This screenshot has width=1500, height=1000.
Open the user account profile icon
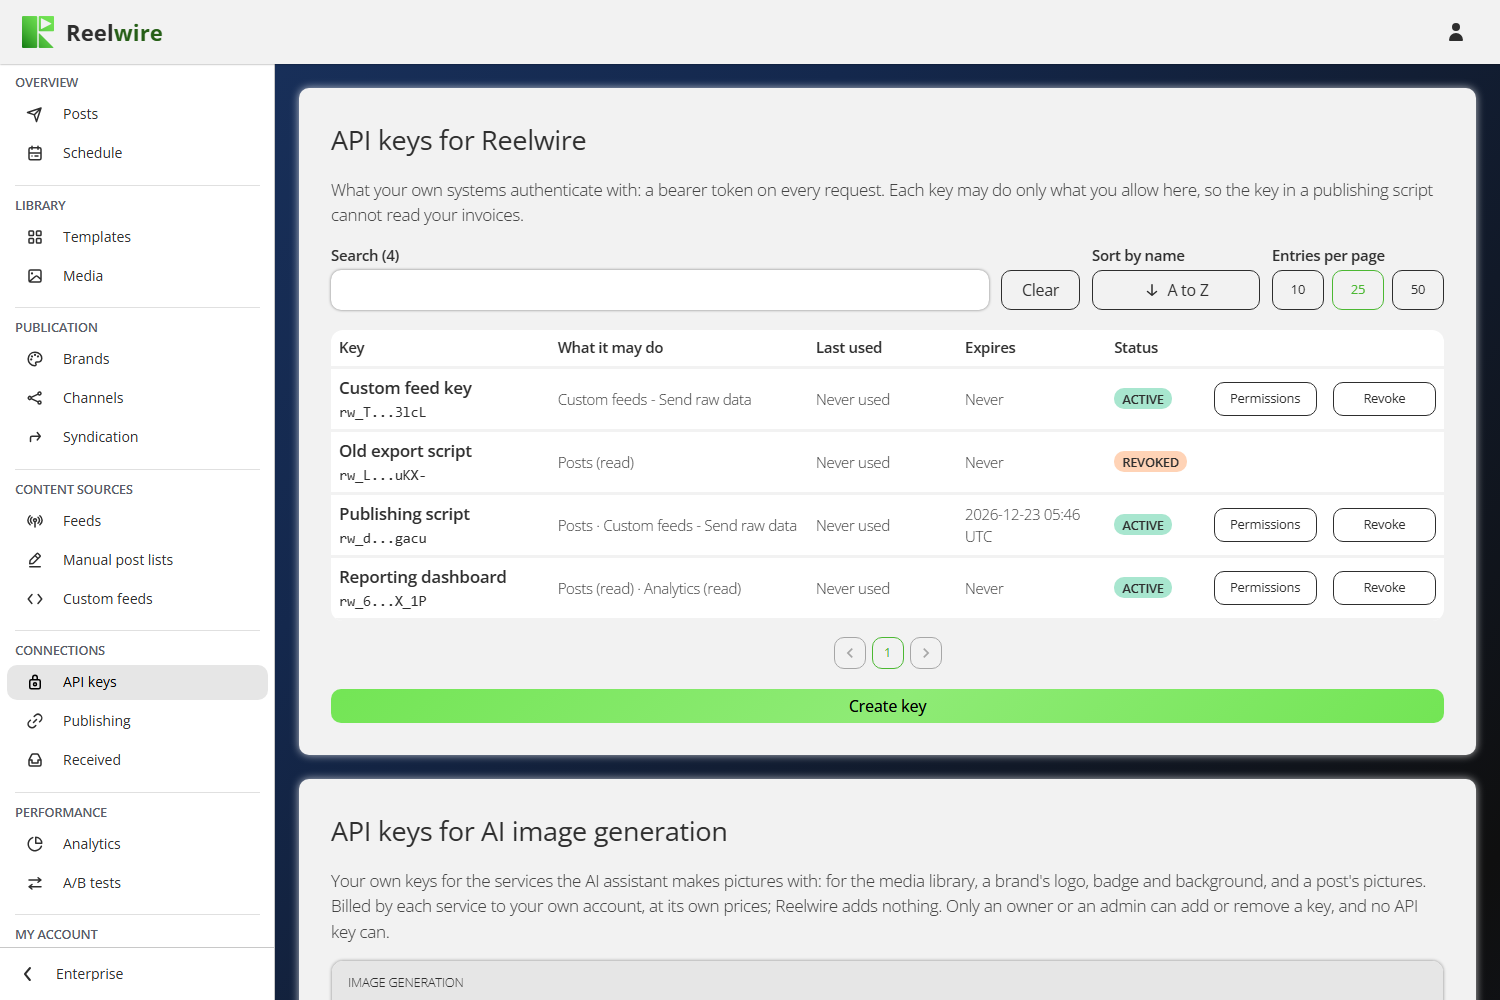tap(1456, 32)
